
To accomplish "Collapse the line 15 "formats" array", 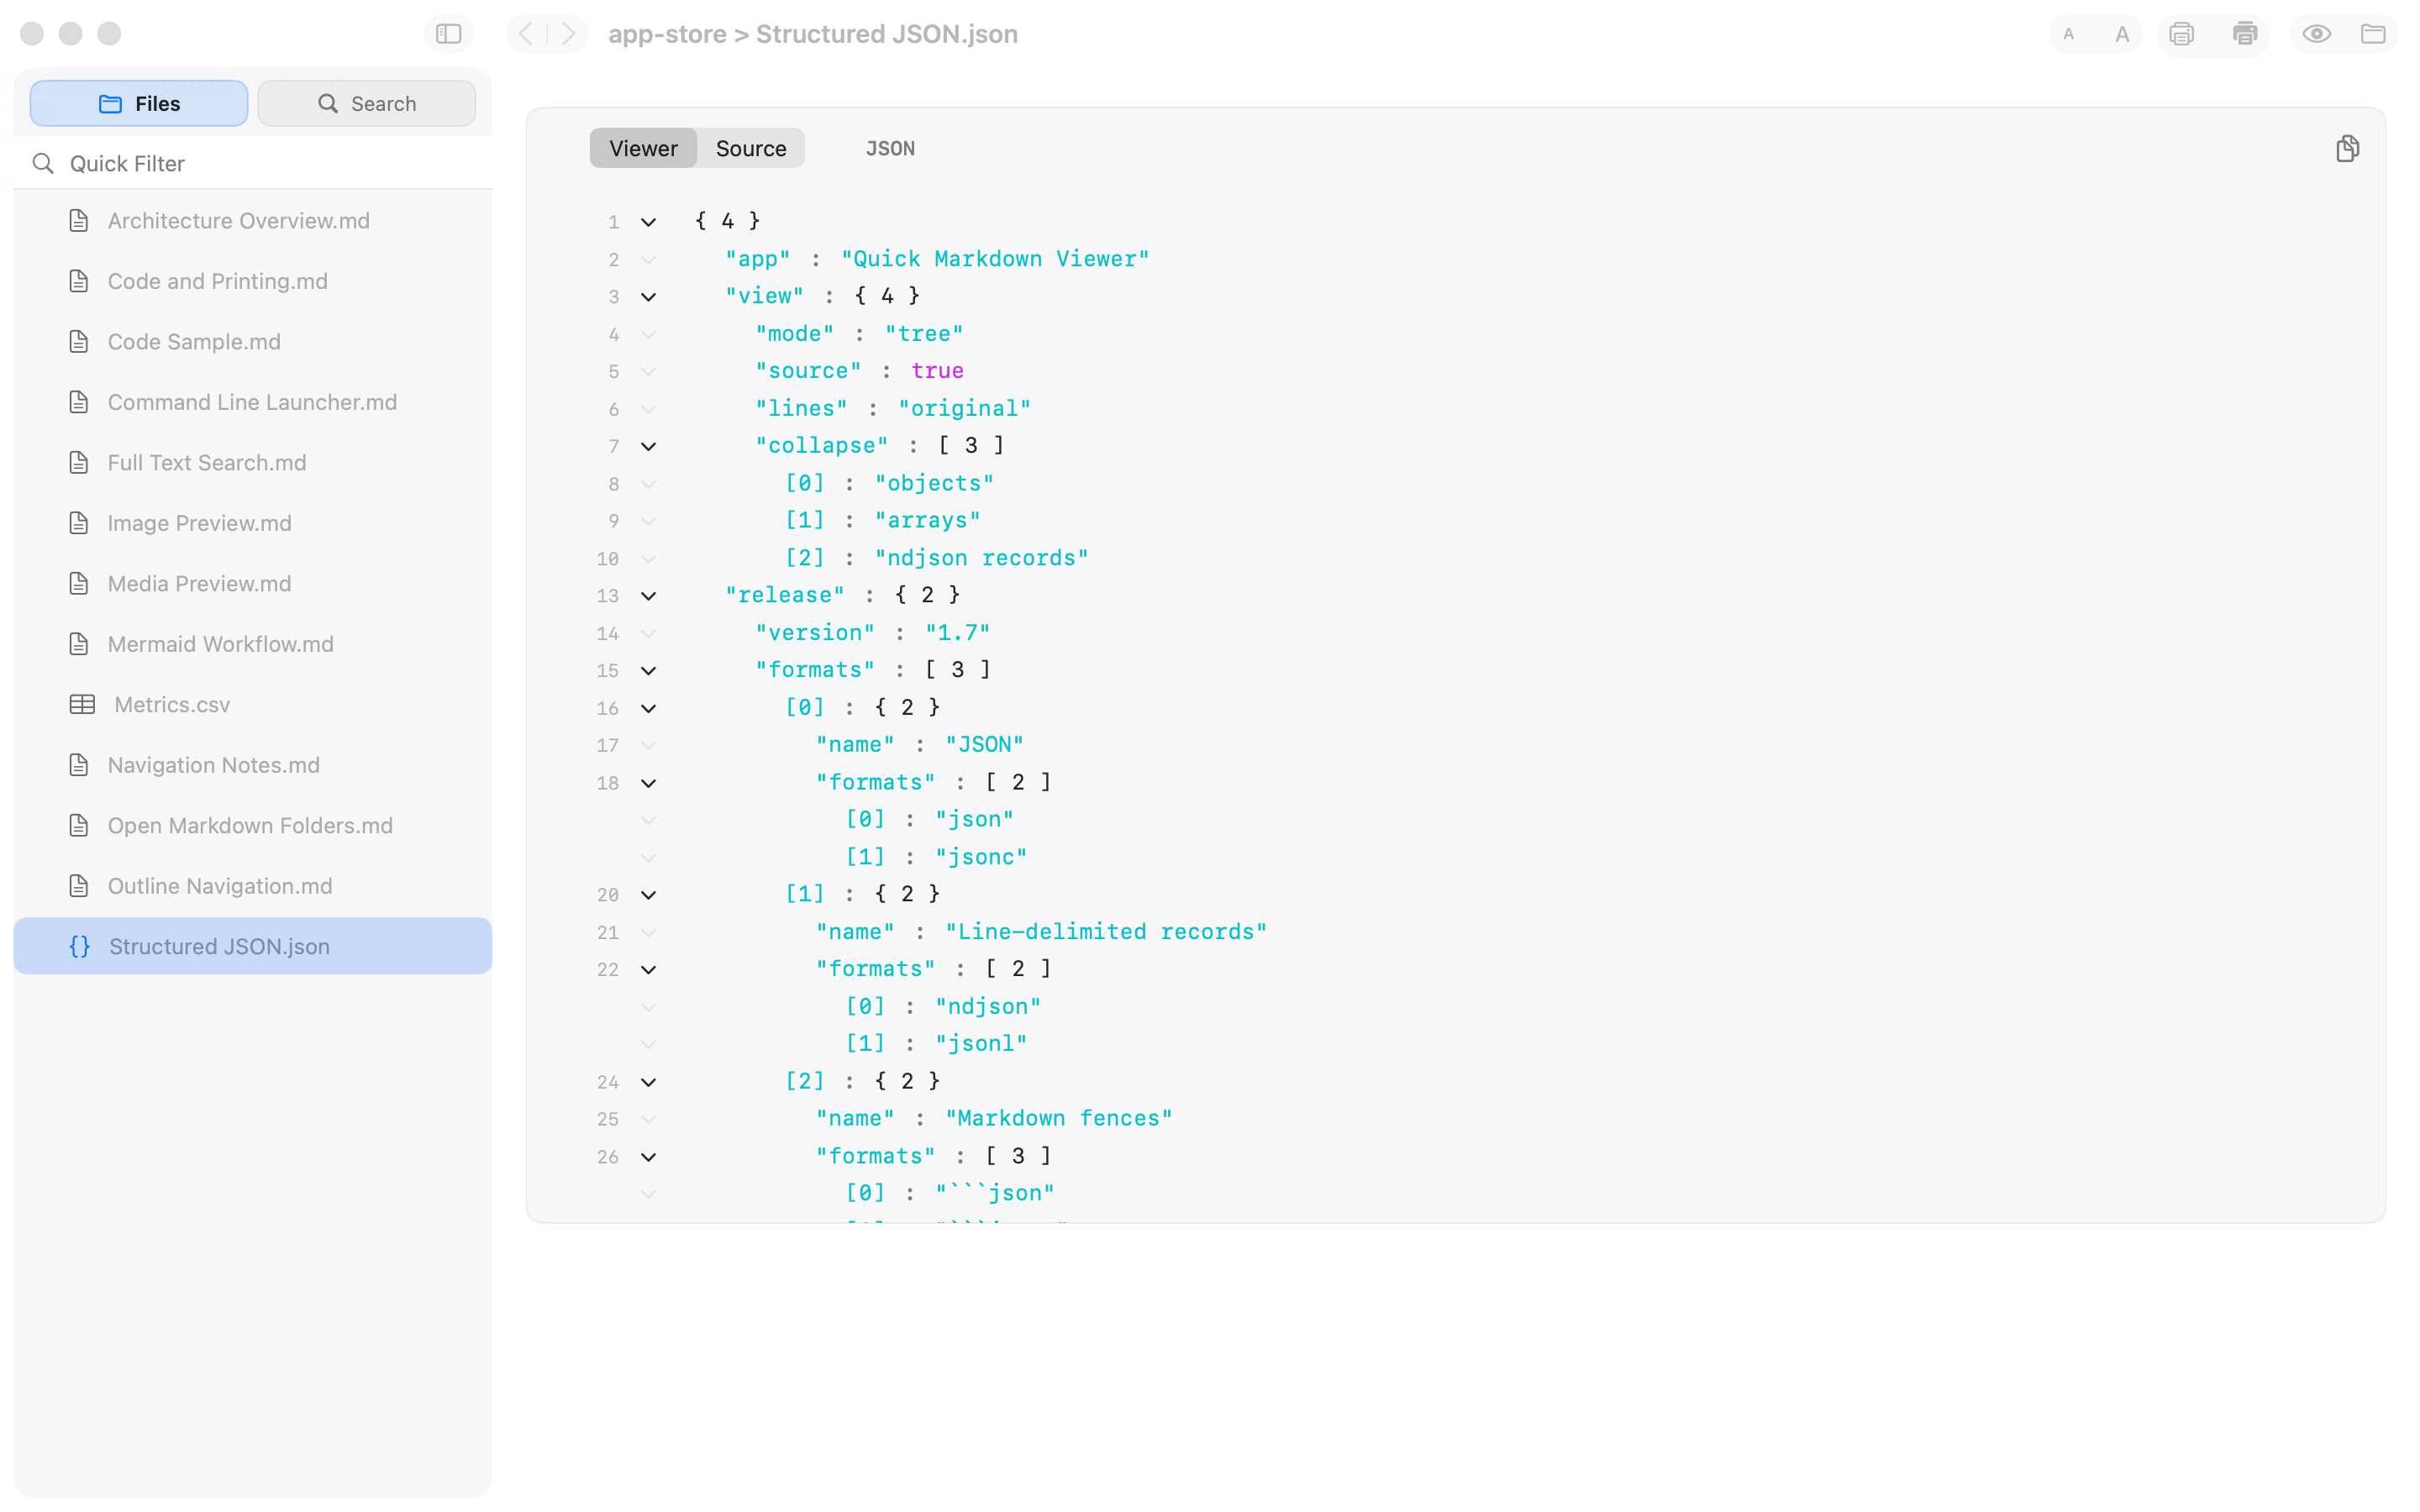I will coord(648,671).
